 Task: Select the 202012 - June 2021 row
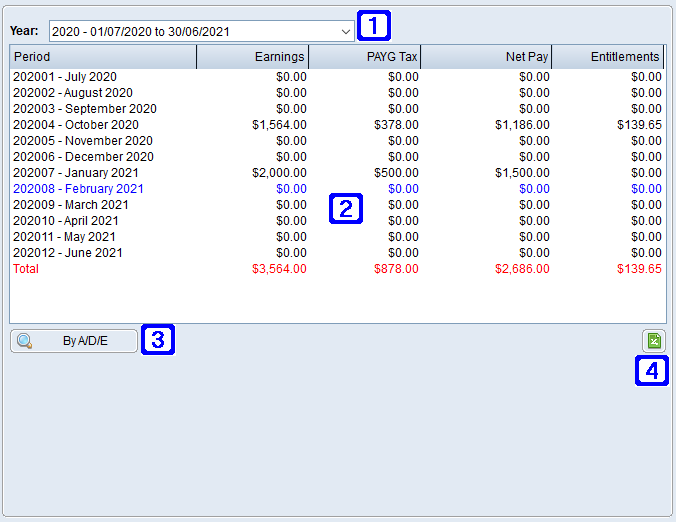[338, 252]
